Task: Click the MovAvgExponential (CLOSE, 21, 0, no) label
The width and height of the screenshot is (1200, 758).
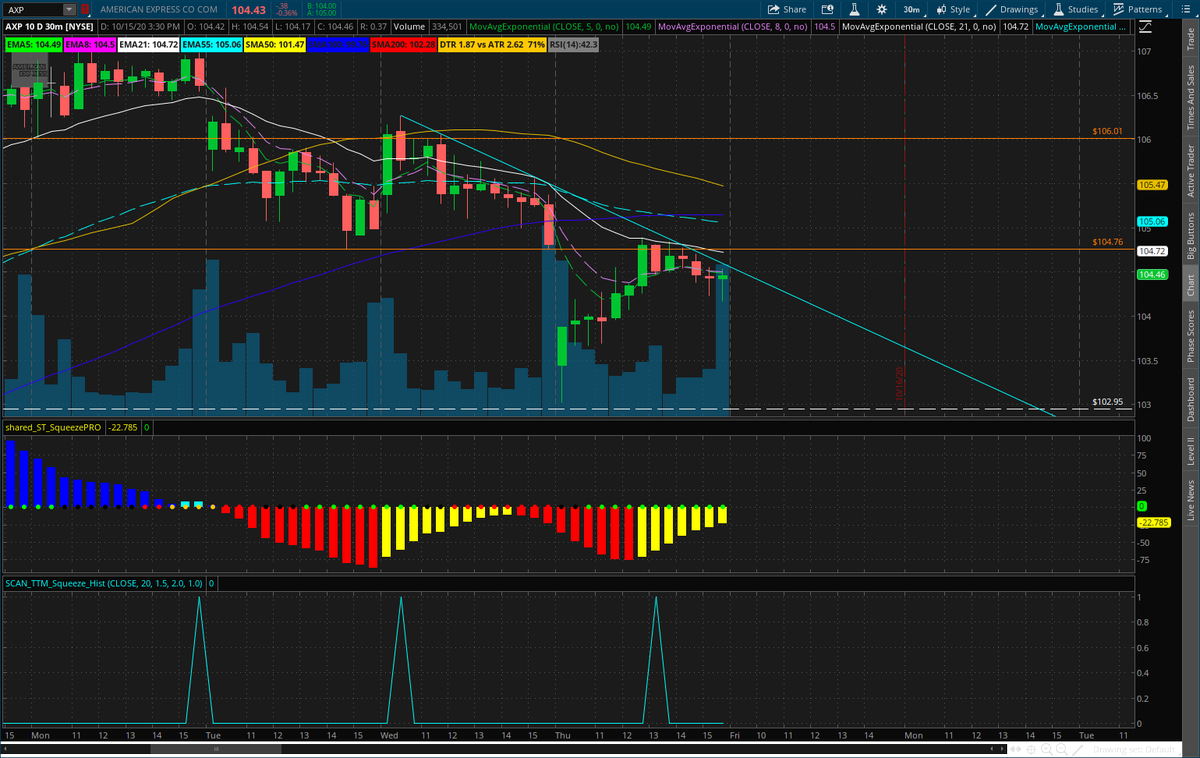Action: (x=919, y=25)
